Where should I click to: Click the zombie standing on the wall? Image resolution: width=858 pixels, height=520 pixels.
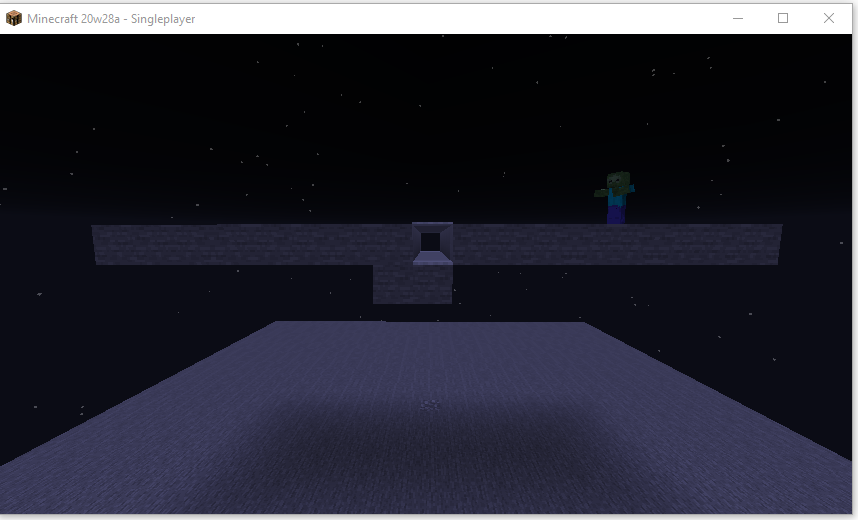[x=616, y=198]
